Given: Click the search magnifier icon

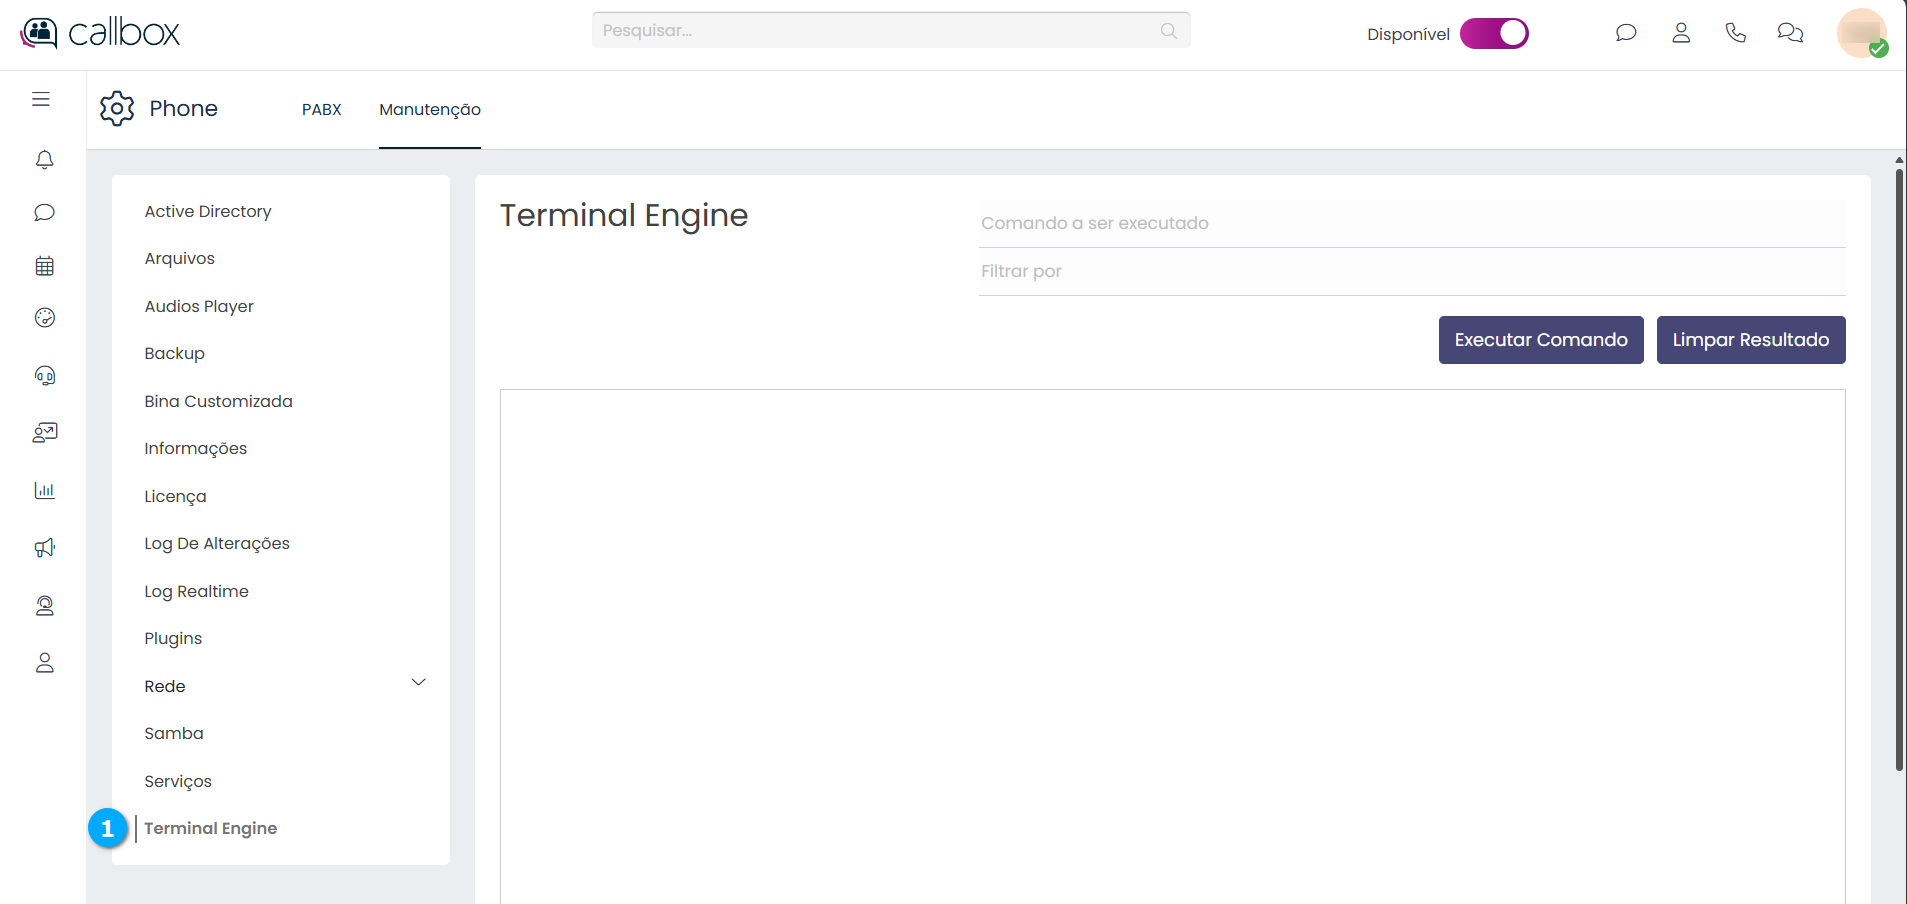Looking at the screenshot, I should pyautogui.click(x=1168, y=31).
